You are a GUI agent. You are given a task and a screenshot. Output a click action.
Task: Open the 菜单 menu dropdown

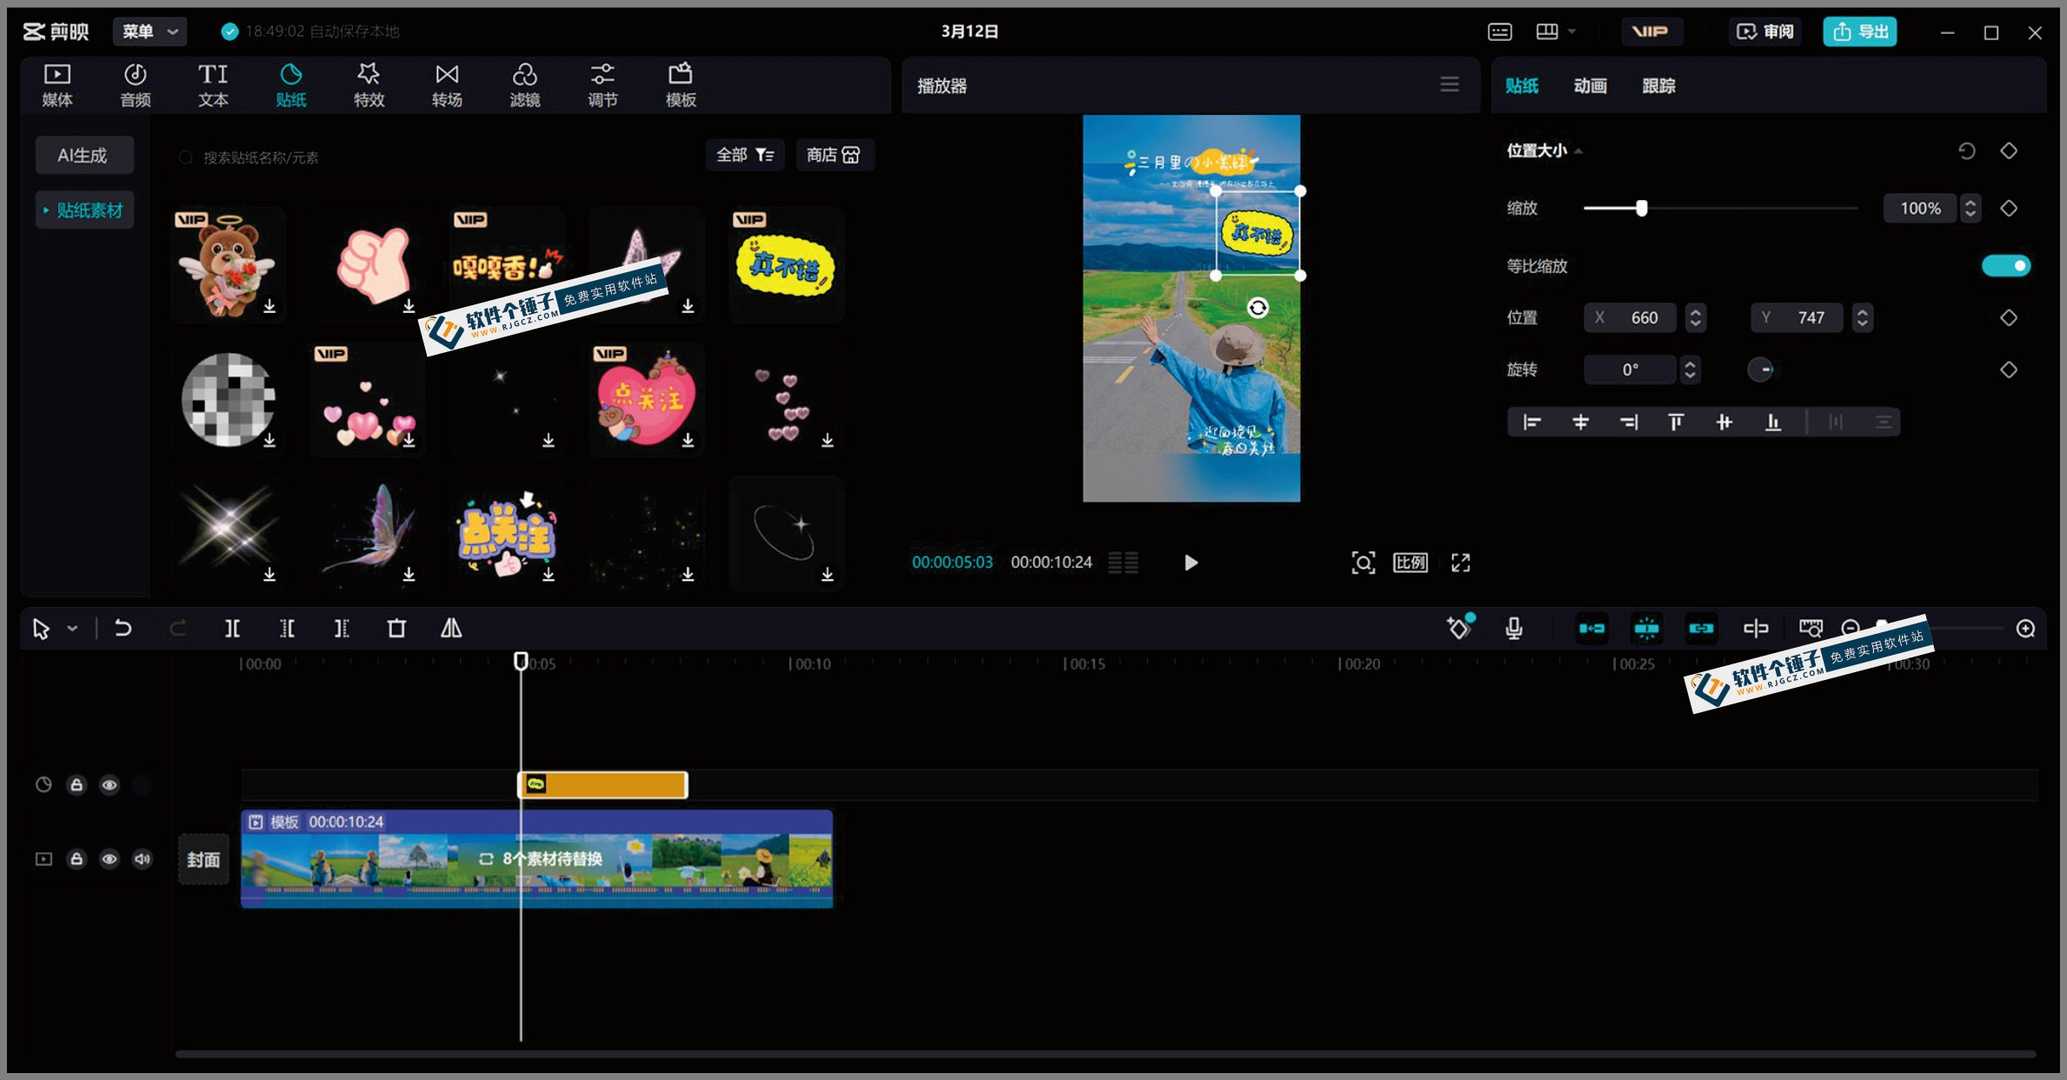[149, 31]
